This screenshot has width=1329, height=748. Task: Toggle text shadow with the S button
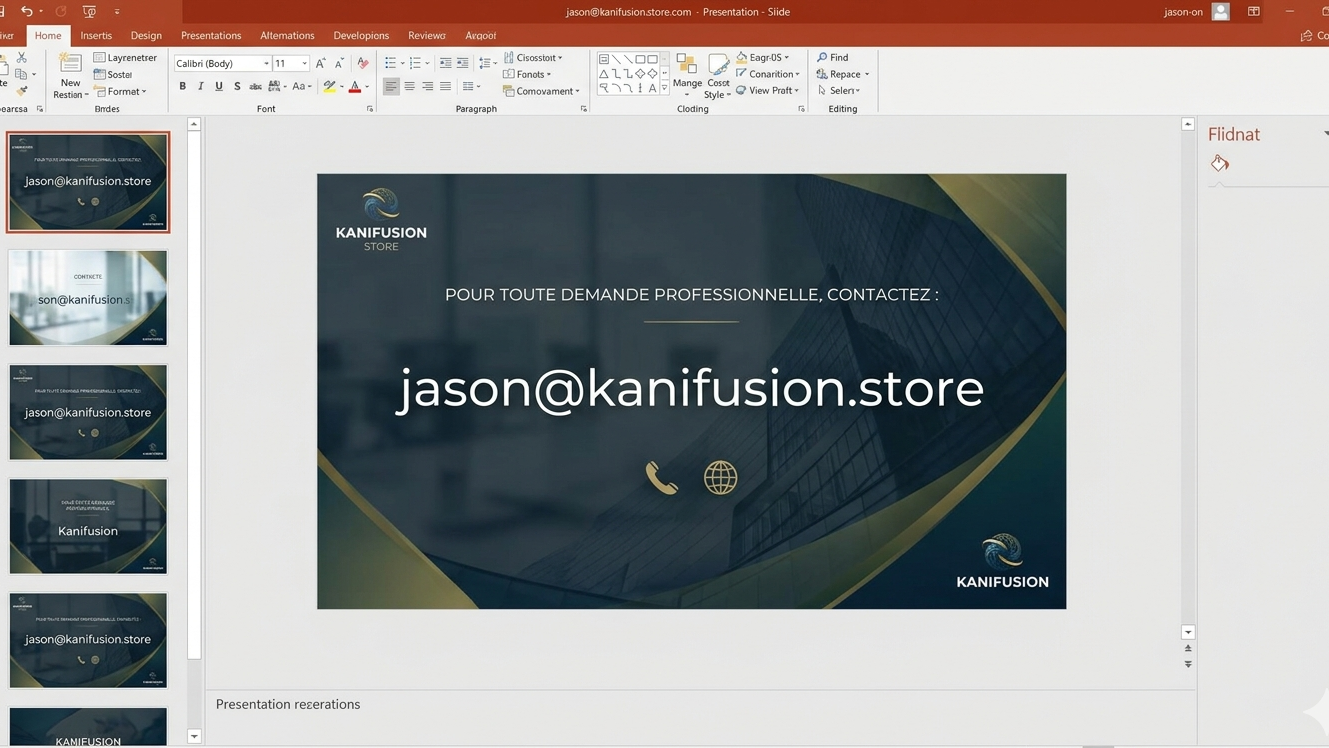237,87
